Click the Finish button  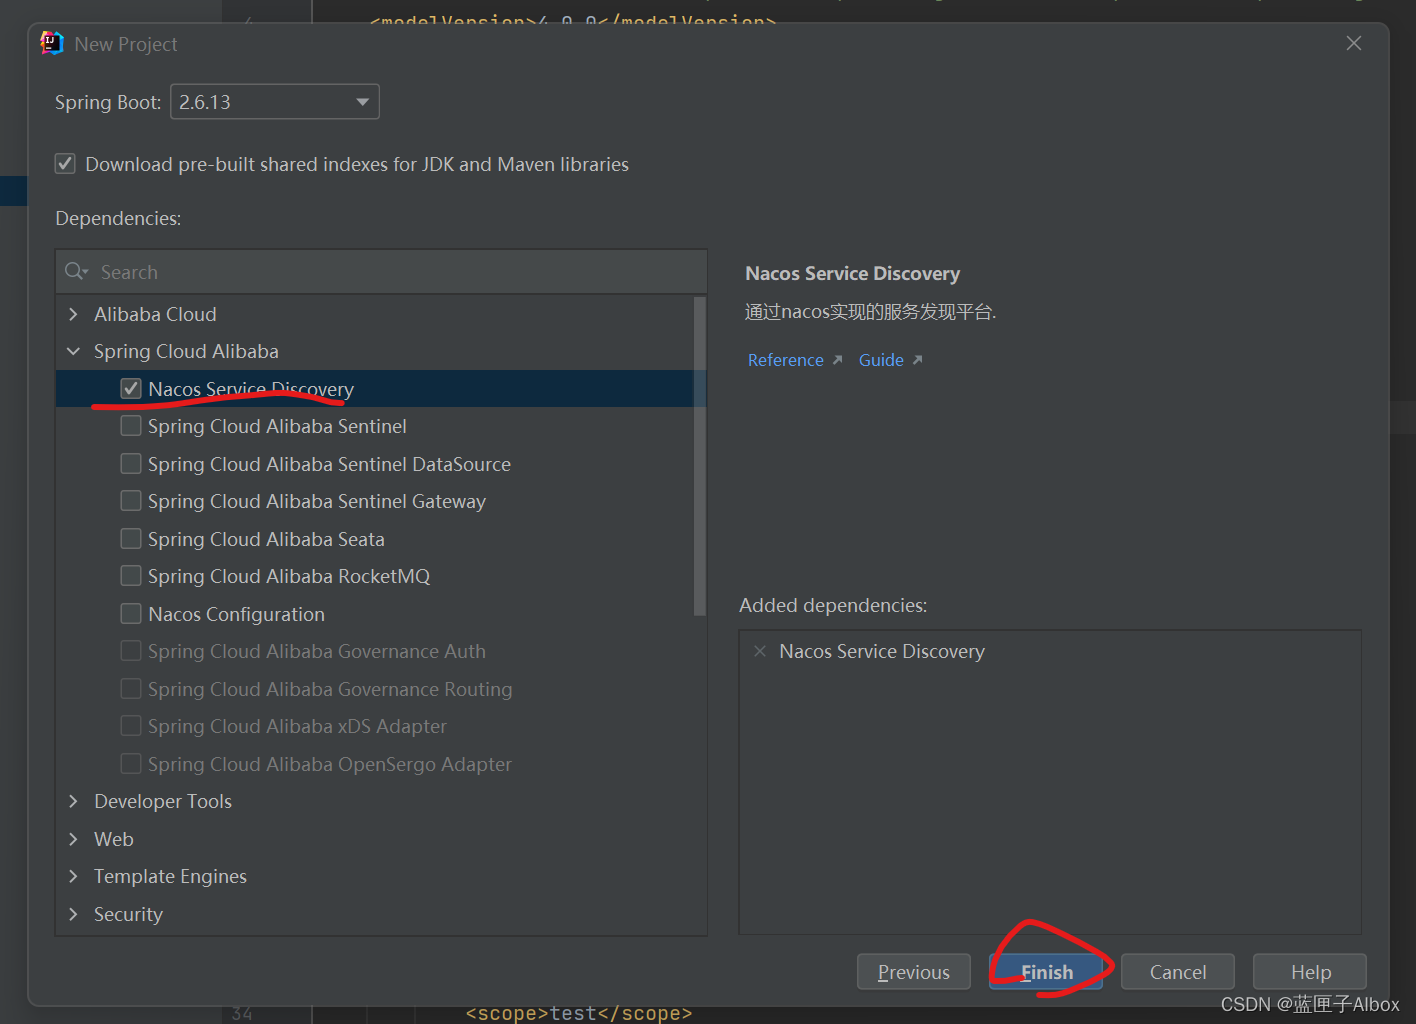point(1046,972)
